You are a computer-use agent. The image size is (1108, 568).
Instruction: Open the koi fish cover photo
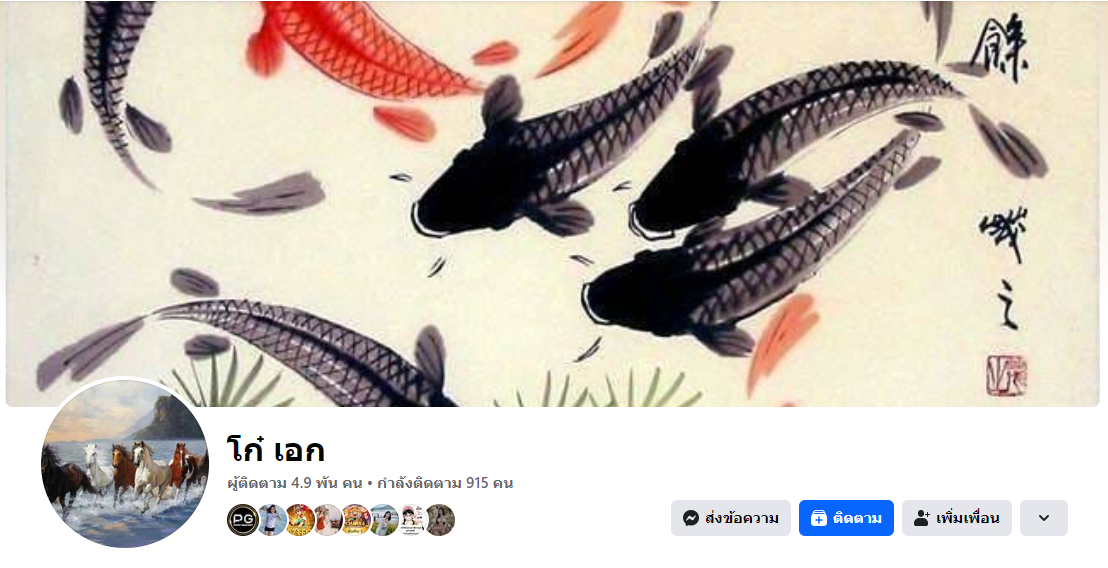click(x=553, y=203)
